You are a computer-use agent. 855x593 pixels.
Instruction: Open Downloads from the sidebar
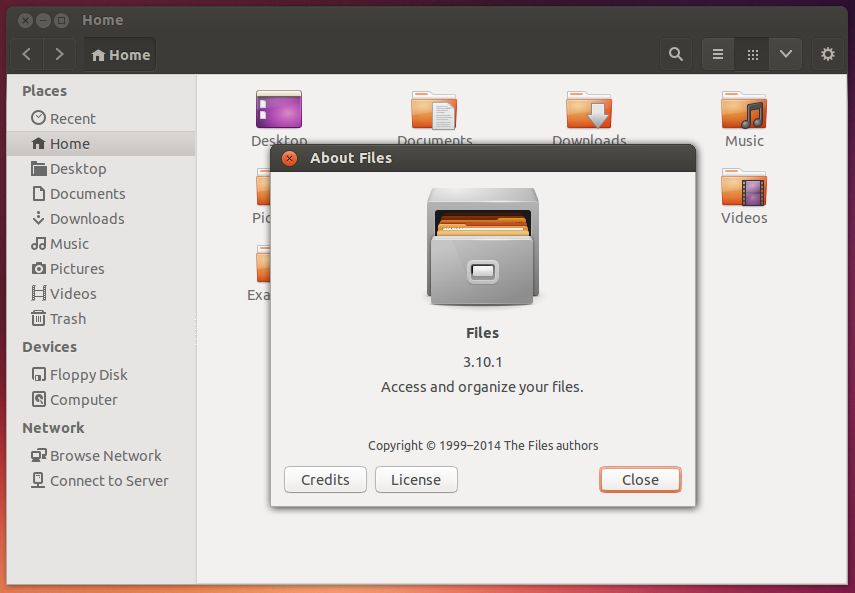[x=101, y=219]
